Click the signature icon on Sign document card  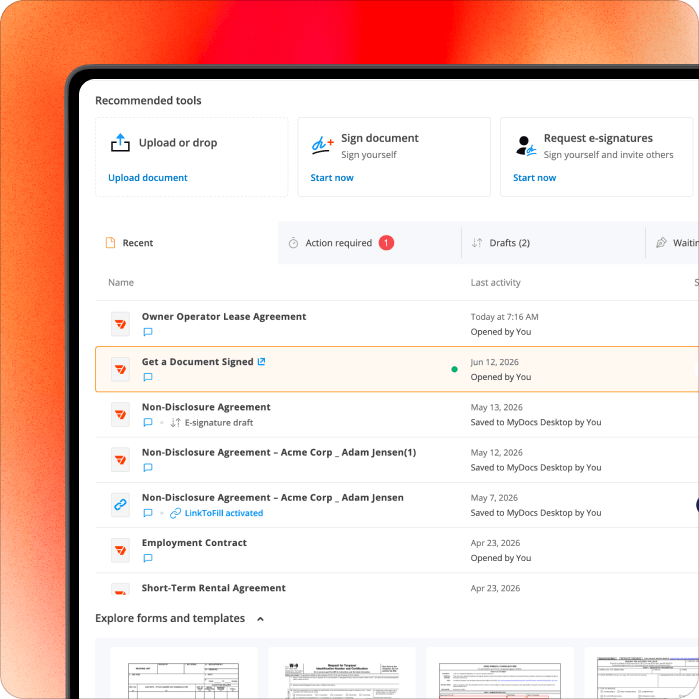[322, 145]
